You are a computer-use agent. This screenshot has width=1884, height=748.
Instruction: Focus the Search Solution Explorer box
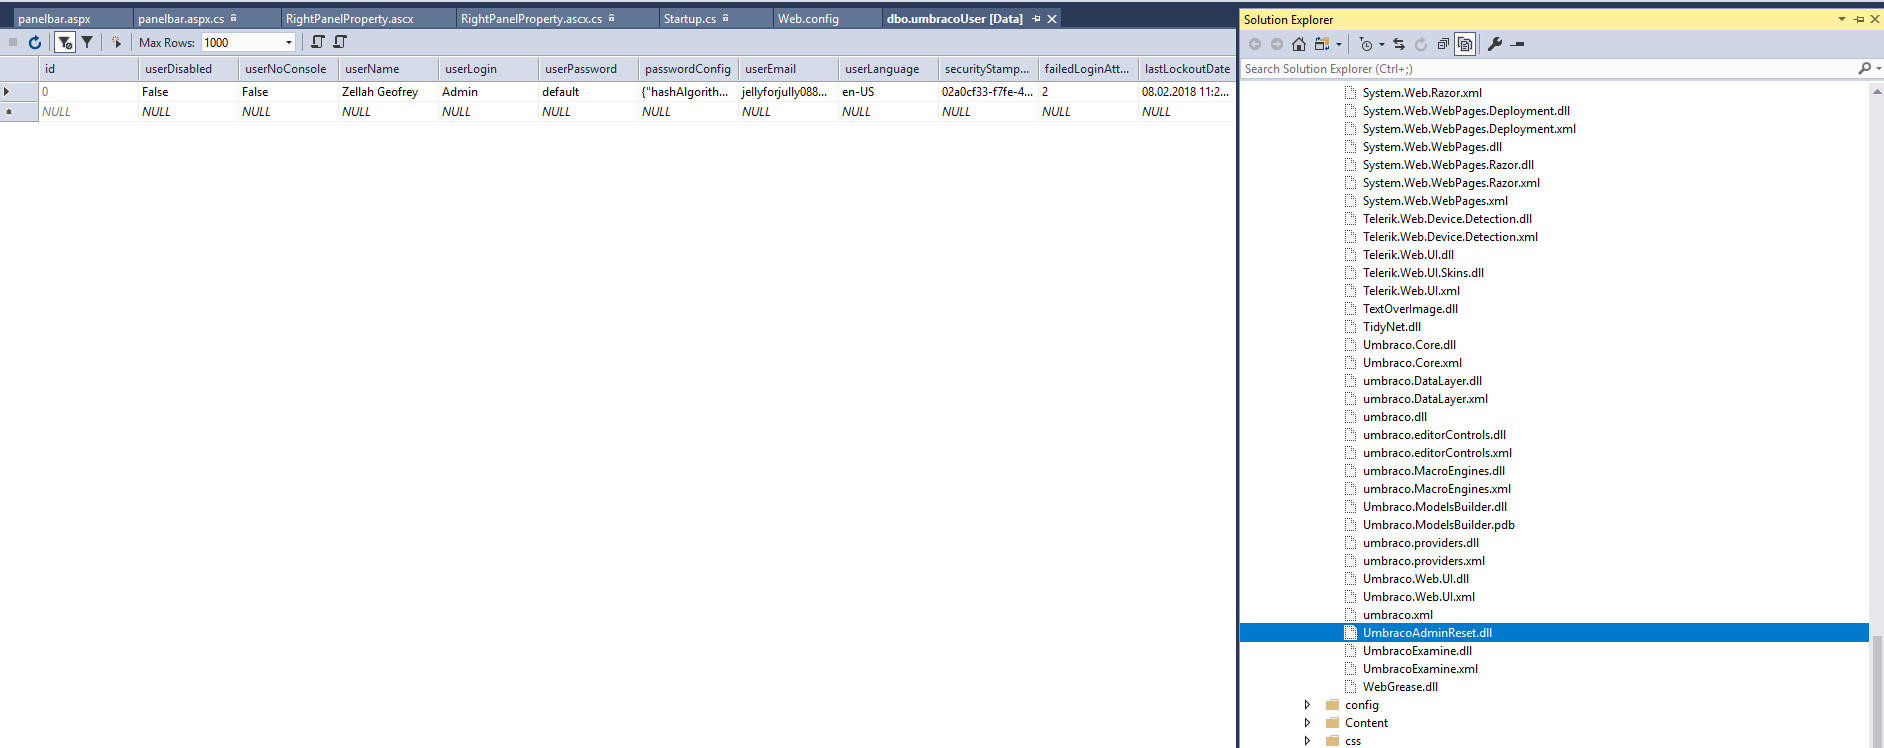coord(1545,69)
